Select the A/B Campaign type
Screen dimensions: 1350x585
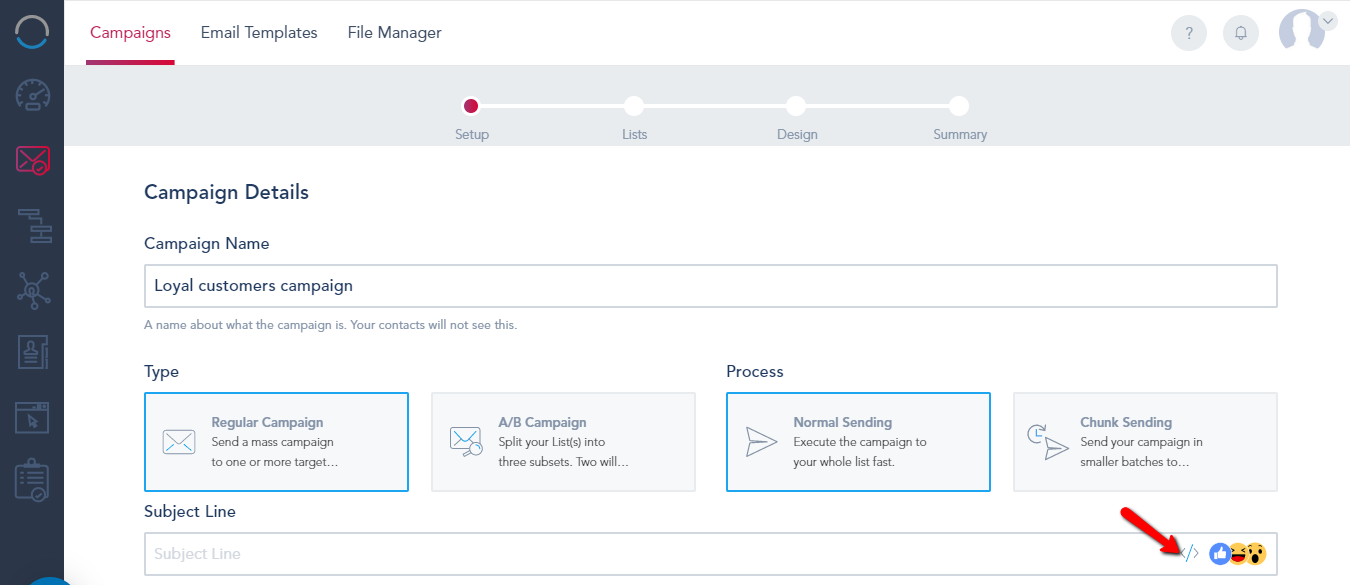563,442
